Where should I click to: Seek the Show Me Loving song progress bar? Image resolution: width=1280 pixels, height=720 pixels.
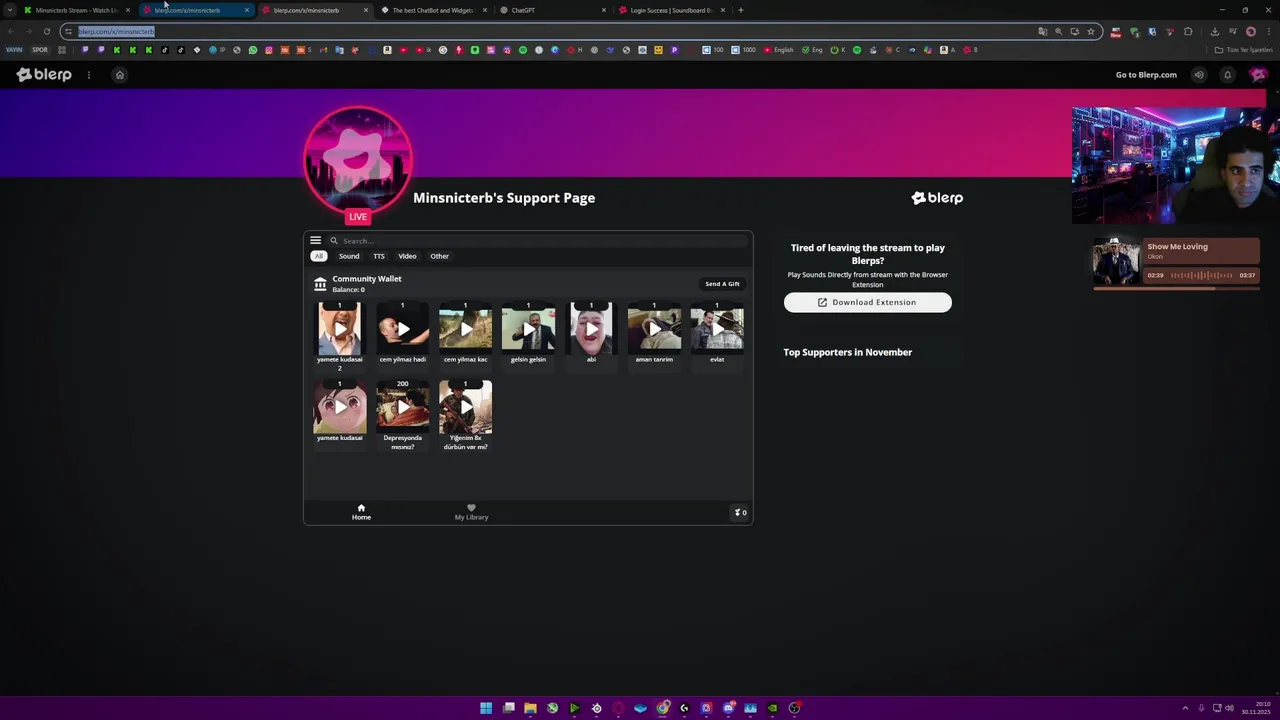click(1176, 289)
